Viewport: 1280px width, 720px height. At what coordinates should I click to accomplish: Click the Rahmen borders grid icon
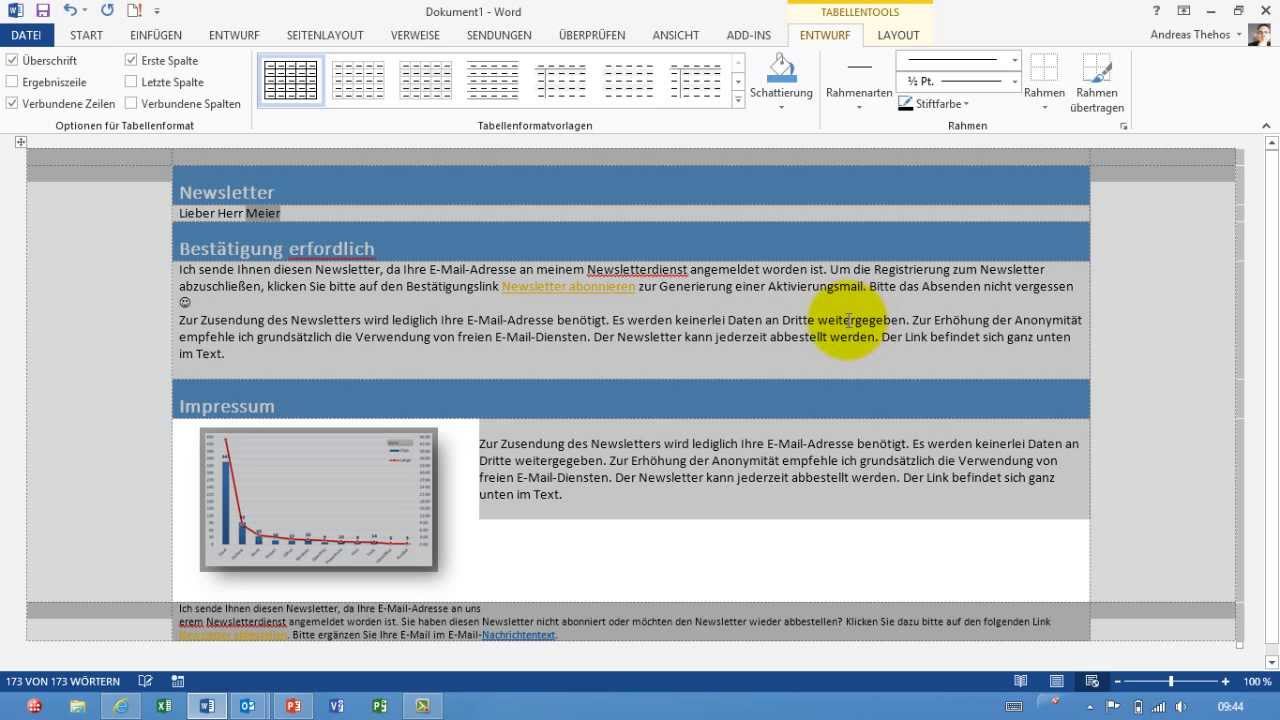1044,68
